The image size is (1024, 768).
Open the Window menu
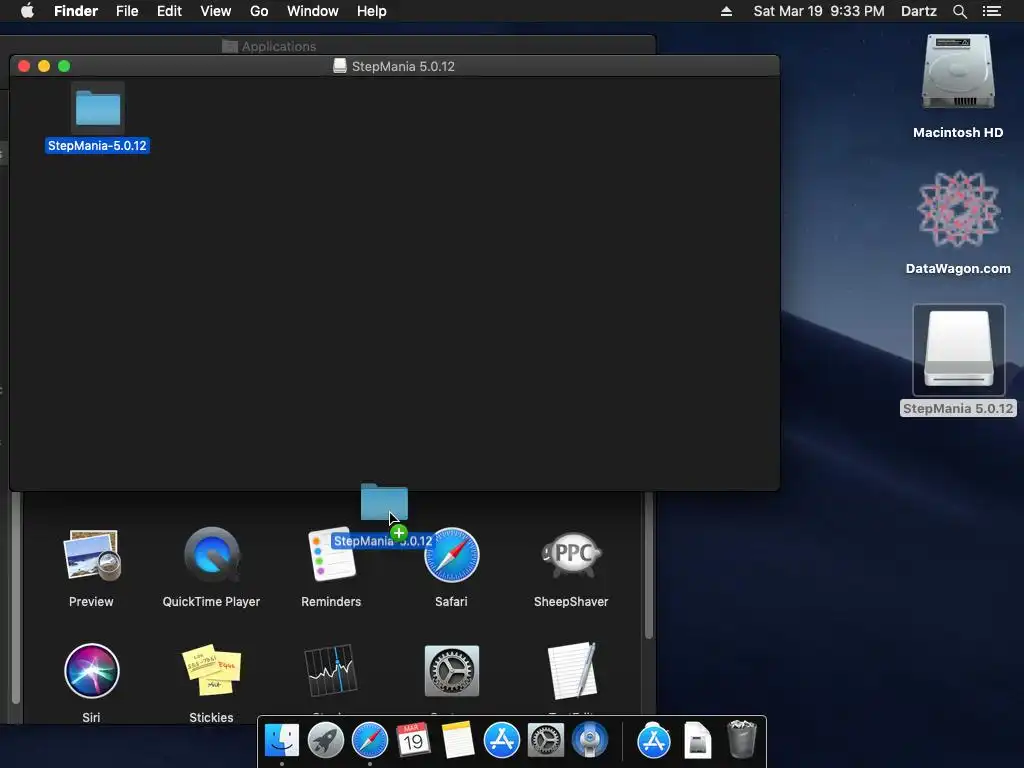[x=313, y=11]
